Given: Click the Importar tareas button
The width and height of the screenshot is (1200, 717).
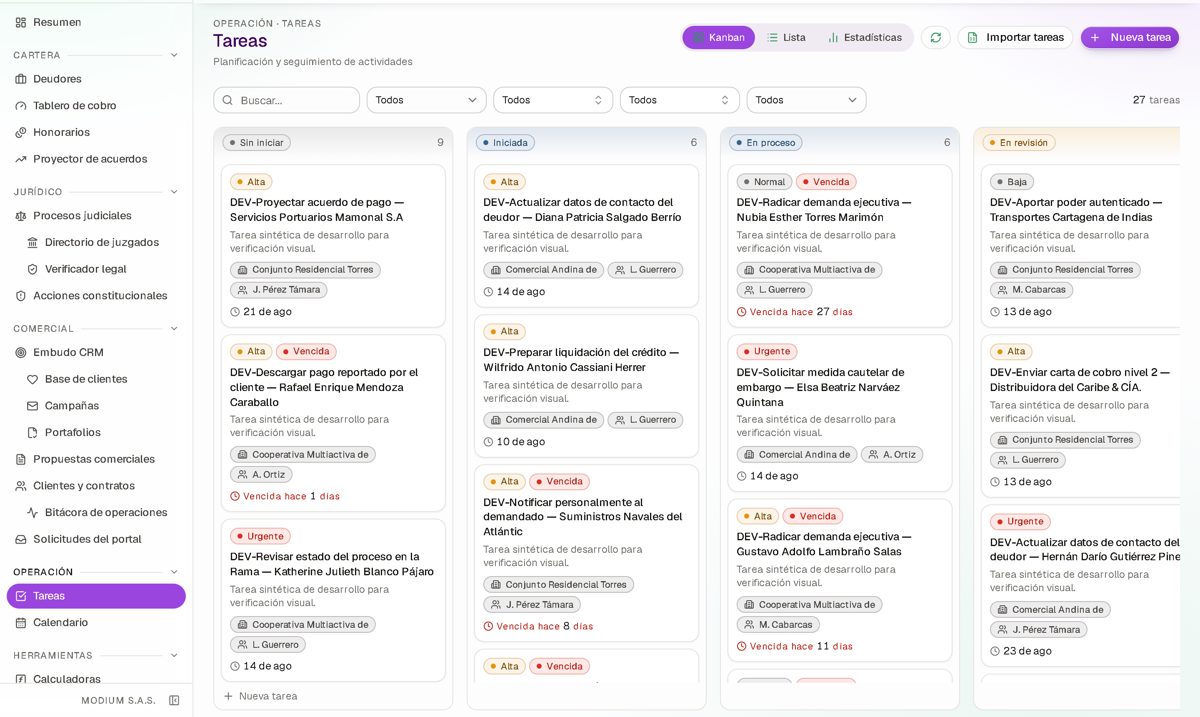Looking at the screenshot, I should (1015, 37).
